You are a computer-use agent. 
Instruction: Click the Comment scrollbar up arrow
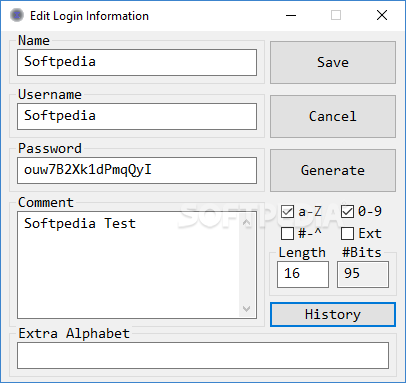247,222
